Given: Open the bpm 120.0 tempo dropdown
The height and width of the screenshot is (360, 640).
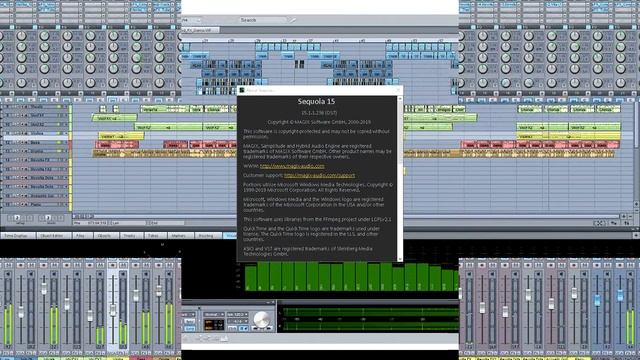Looking at the screenshot, I should (238, 315).
